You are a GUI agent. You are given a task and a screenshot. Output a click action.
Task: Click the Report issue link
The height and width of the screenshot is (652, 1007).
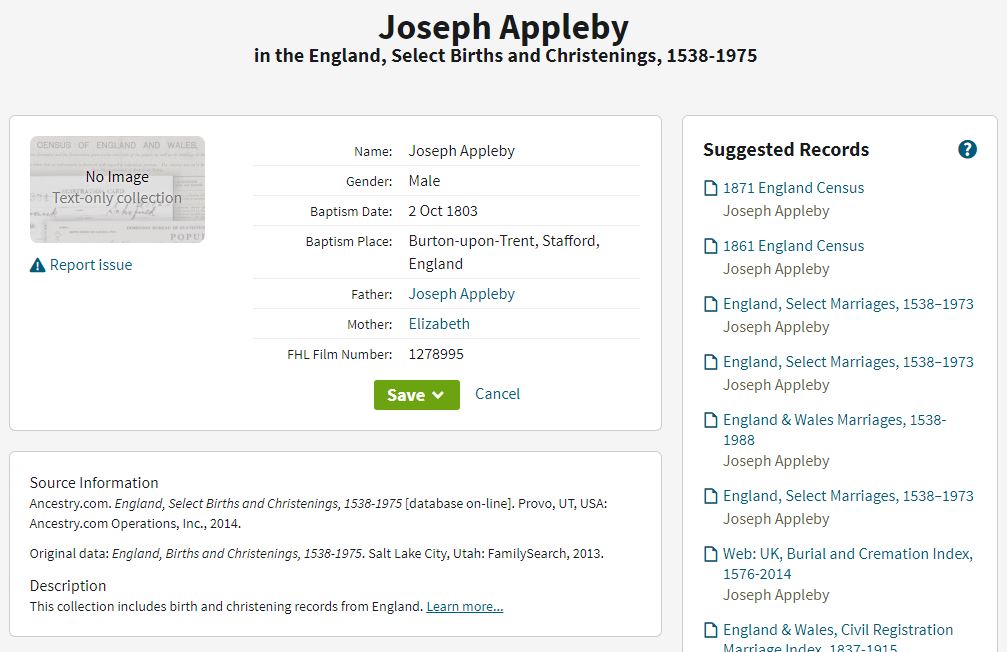pos(91,265)
